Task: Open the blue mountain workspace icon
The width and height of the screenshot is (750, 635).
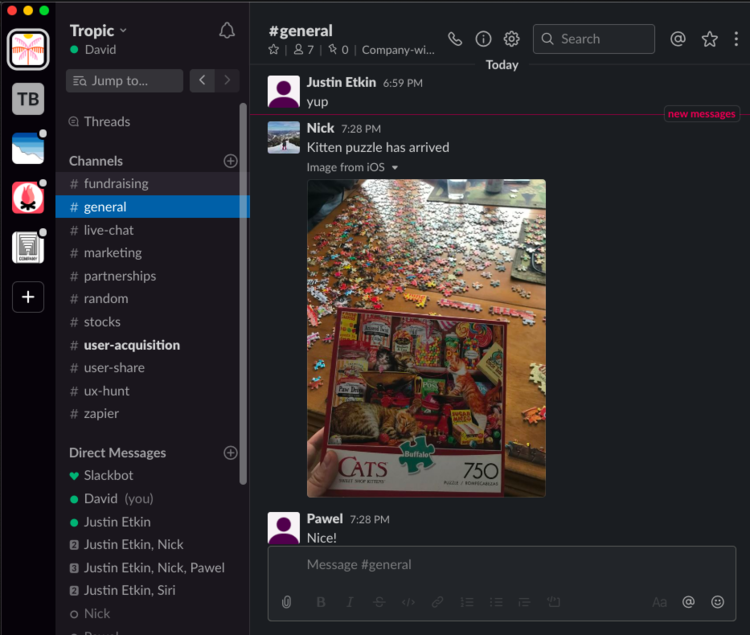Action: pos(28,148)
